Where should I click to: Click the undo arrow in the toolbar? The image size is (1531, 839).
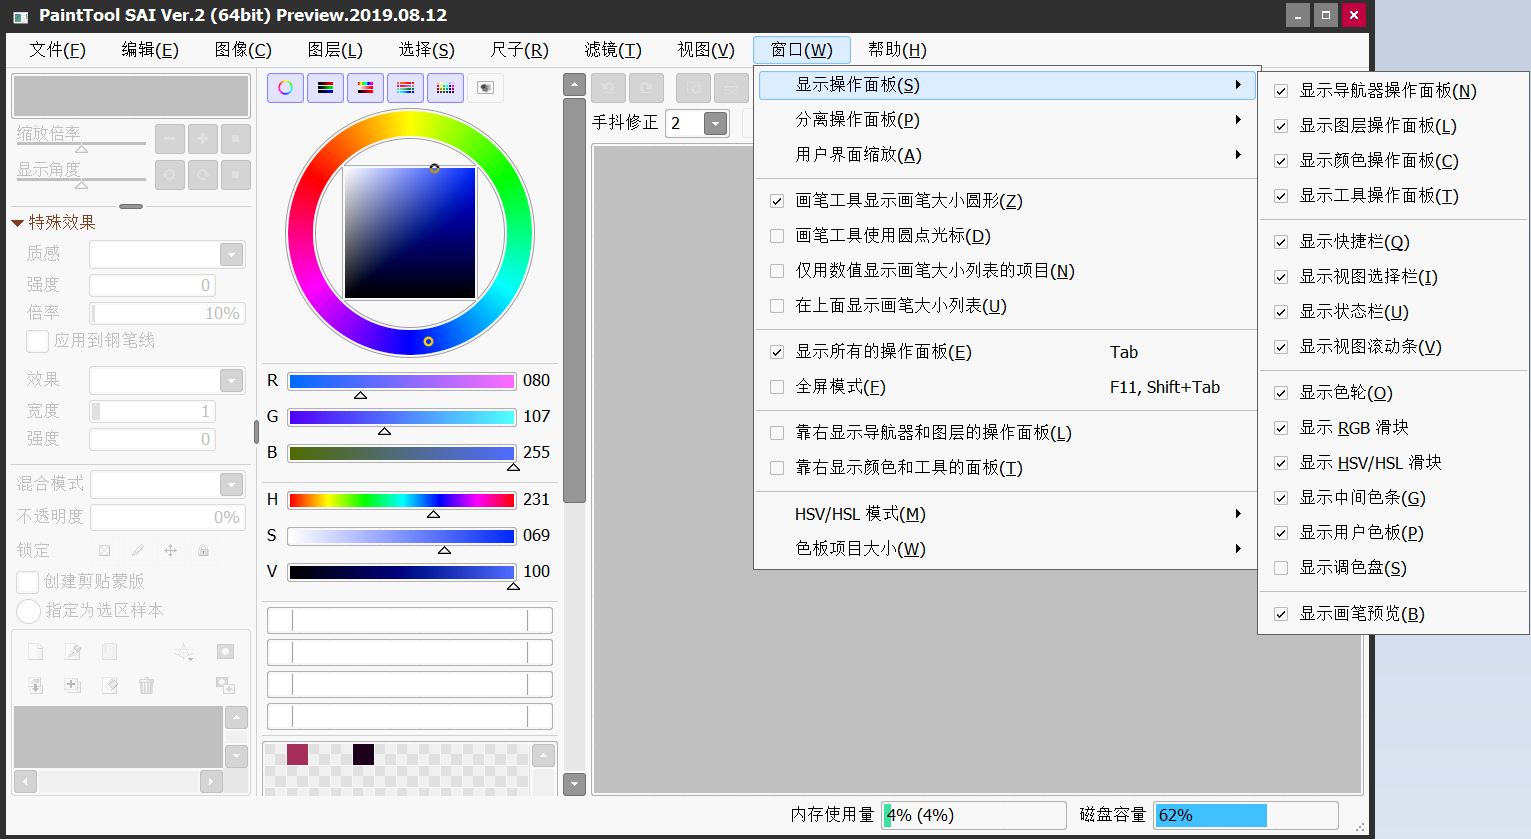[608, 88]
